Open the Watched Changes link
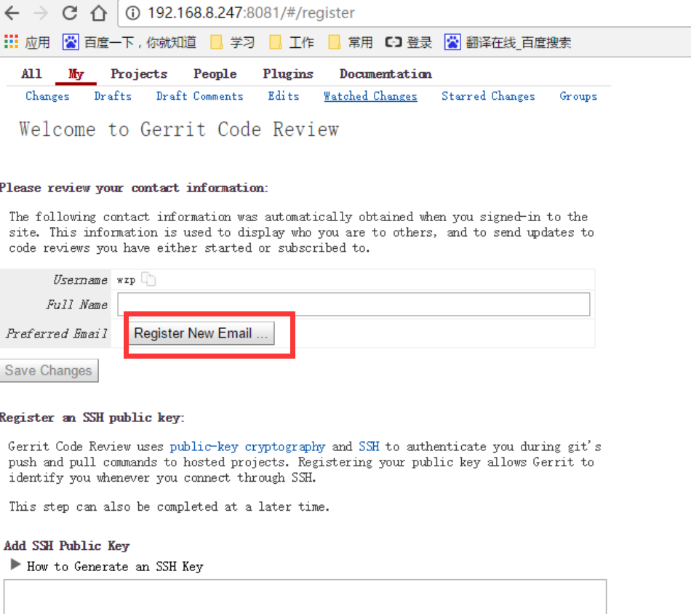691x614 pixels. 370,96
